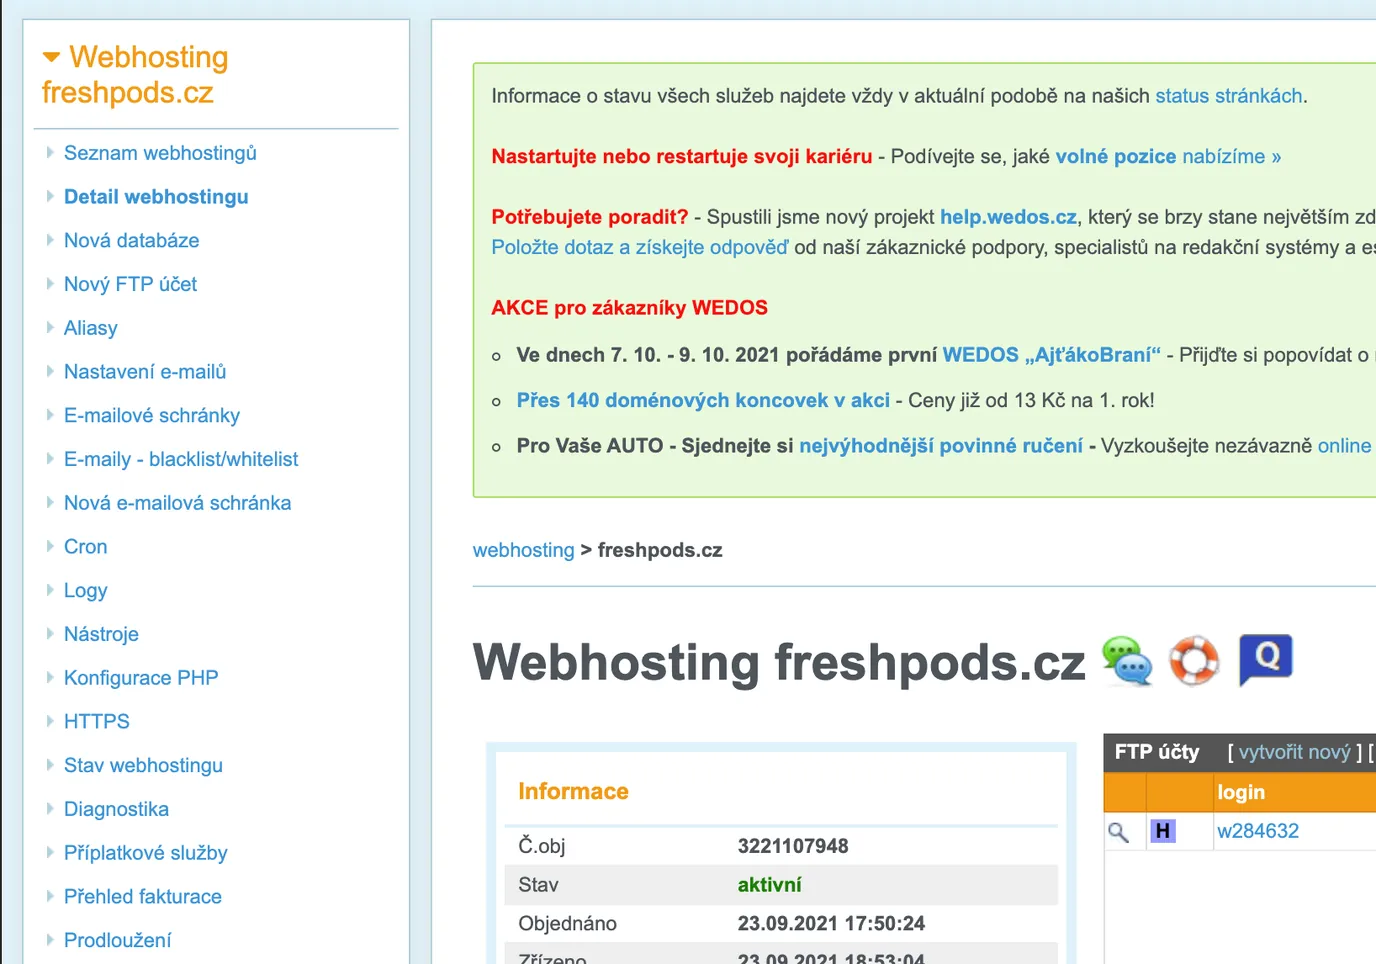This screenshot has width=1376, height=964.
Task: Click the Č.obj row label
Action: [x=541, y=846]
